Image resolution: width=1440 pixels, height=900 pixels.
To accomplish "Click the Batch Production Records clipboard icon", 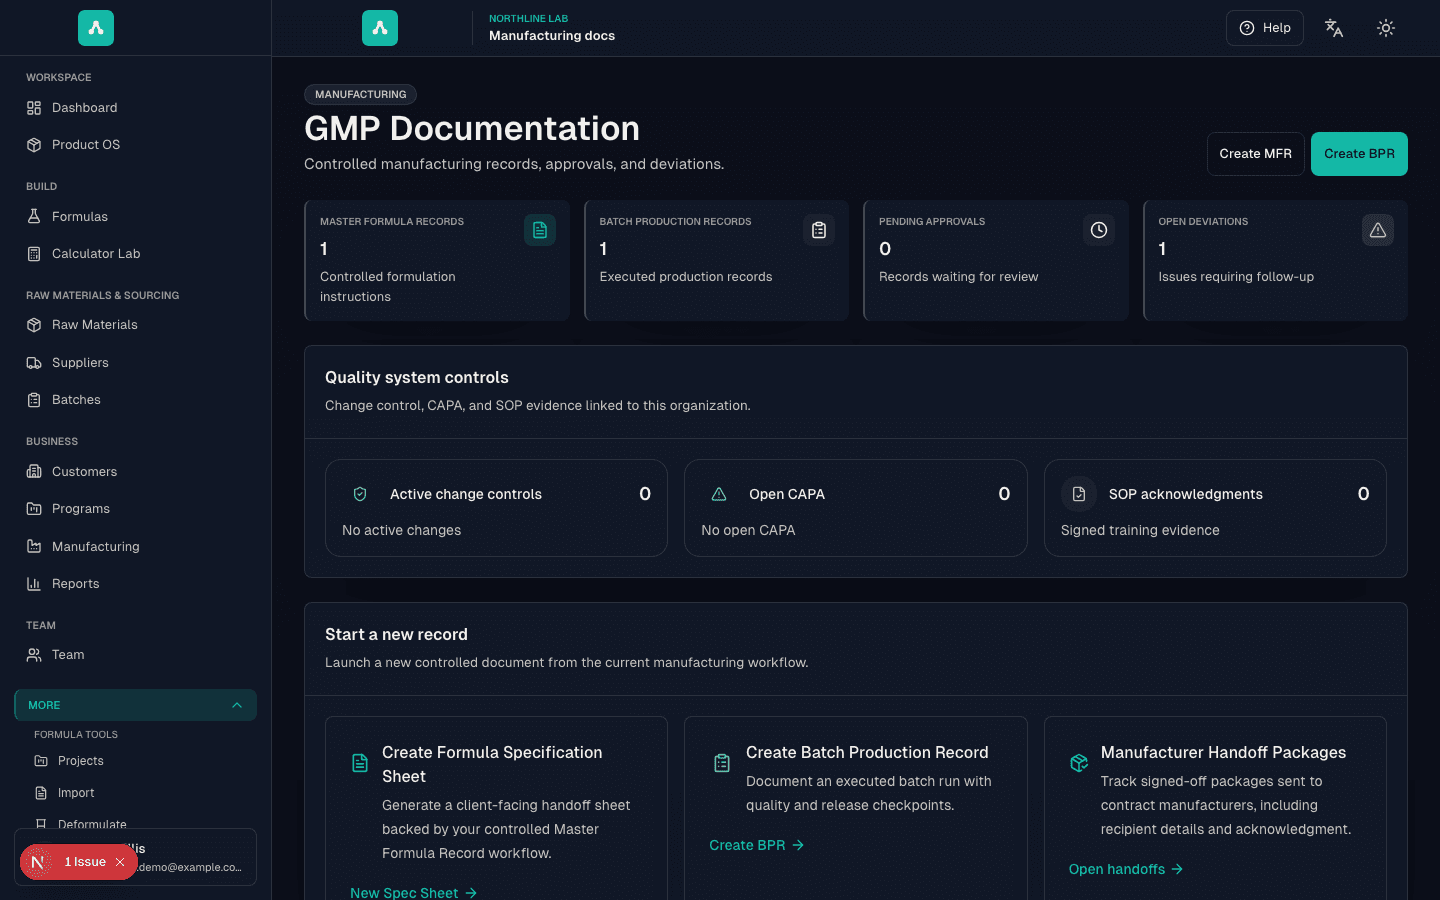I will [x=819, y=230].
